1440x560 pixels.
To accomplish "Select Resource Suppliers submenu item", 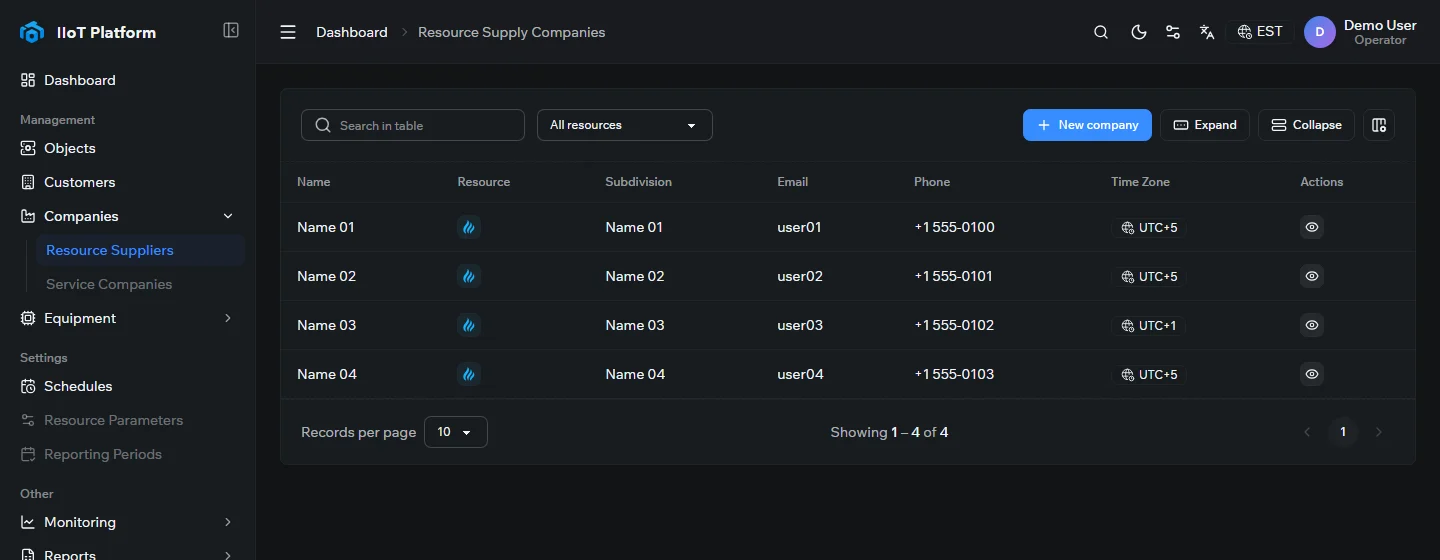I will [140, 250].
